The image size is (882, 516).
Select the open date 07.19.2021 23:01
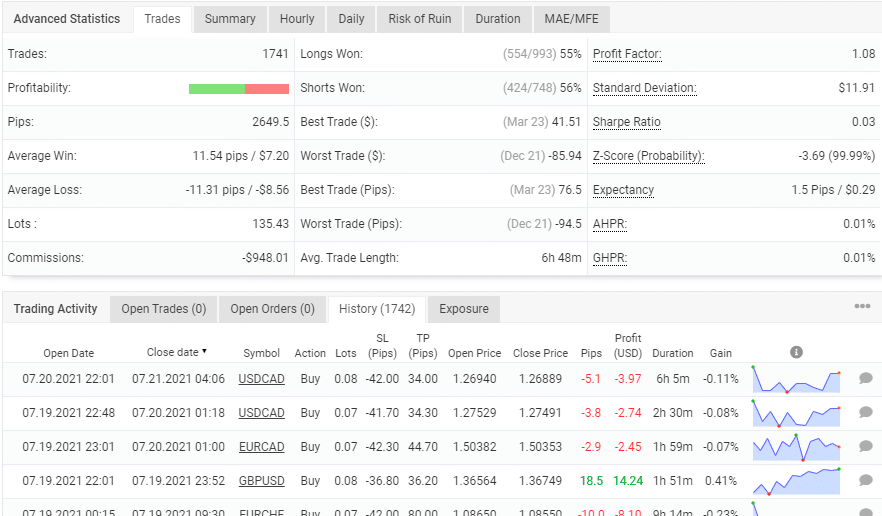(x=69, y=447)
